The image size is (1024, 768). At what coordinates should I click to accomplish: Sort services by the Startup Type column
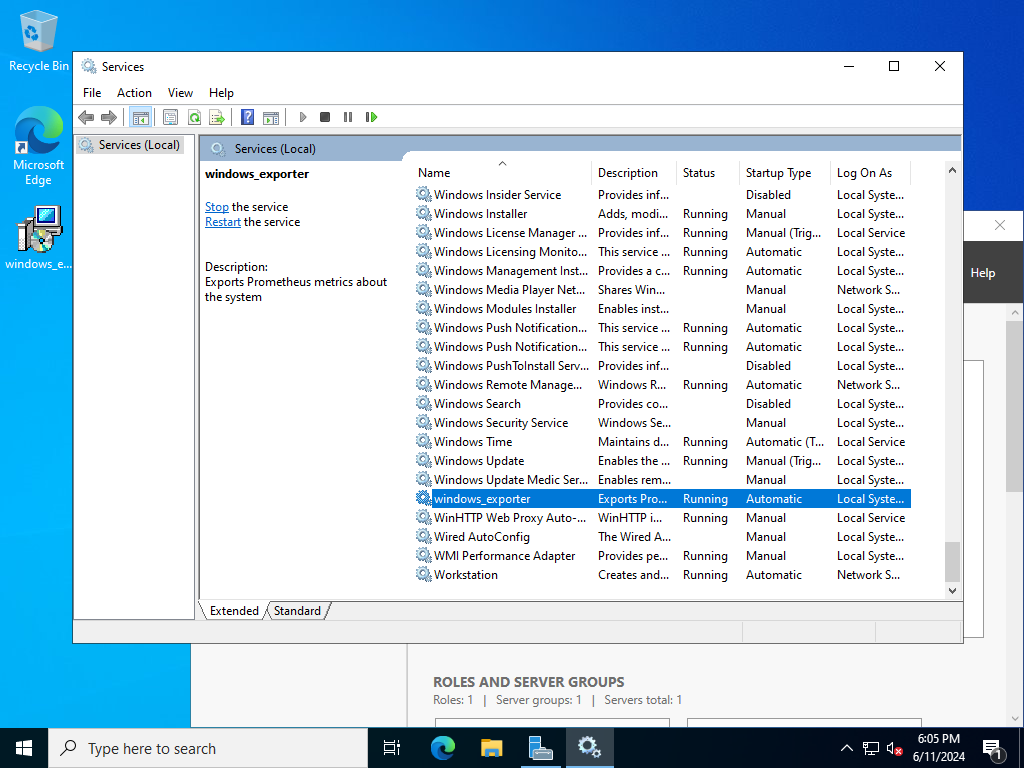click(x=778, y=173)
